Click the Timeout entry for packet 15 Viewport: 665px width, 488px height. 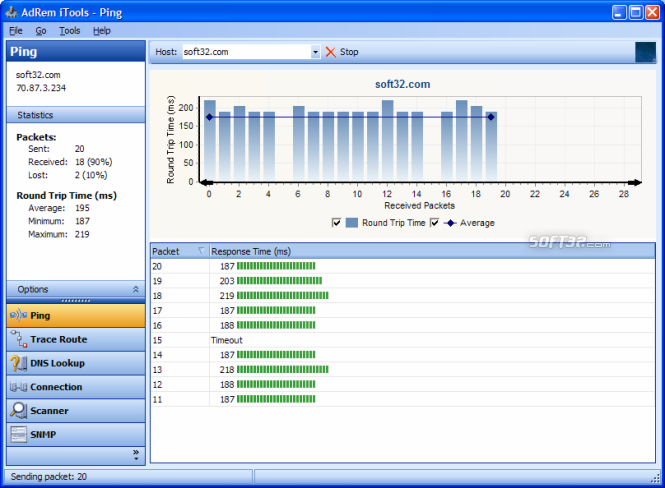coord(226,340)
